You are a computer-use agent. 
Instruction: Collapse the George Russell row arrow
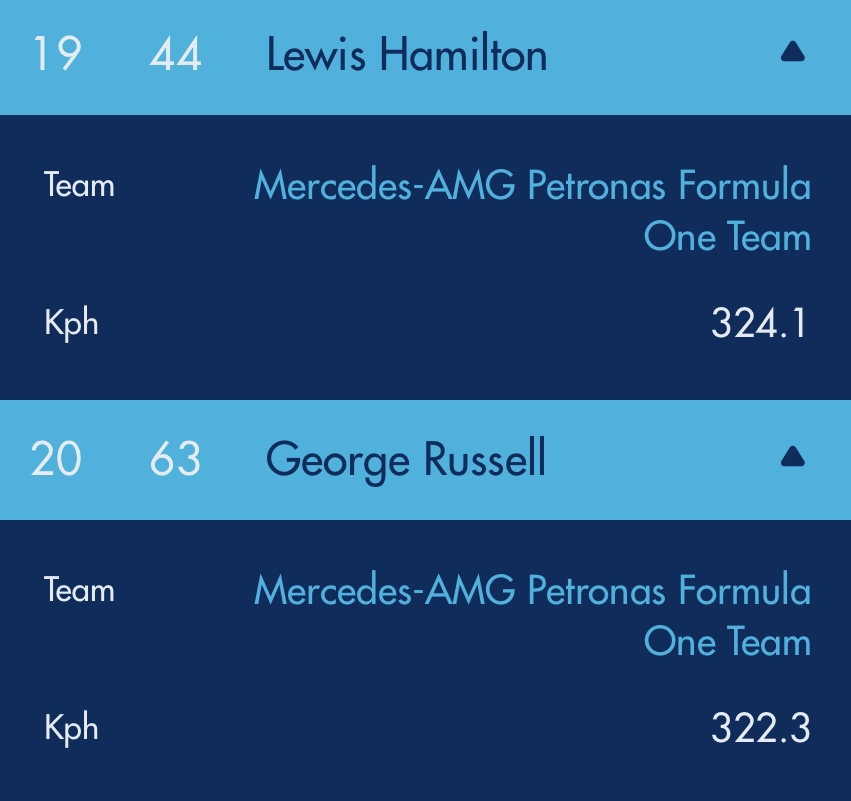click(x=792, y=458)
